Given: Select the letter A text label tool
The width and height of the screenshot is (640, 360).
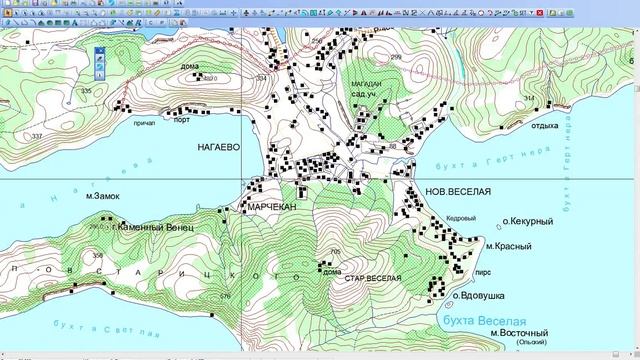Looking at the screenshot, I should [75, 23].
